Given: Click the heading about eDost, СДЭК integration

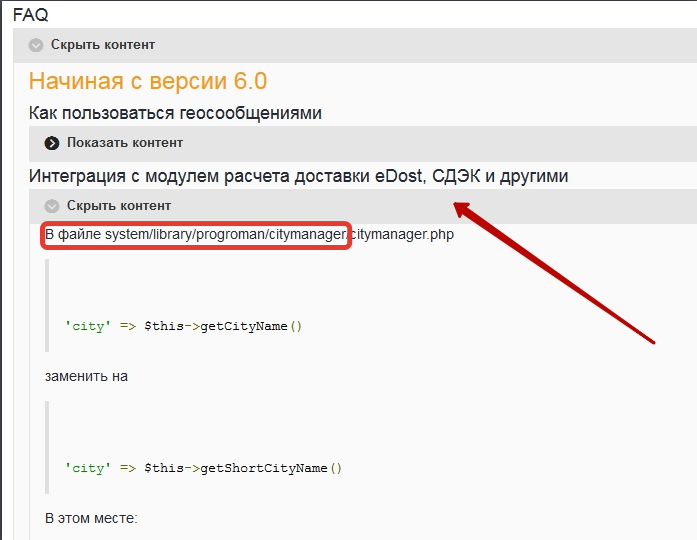Looking at the screenshot, I should click(298, 176).
